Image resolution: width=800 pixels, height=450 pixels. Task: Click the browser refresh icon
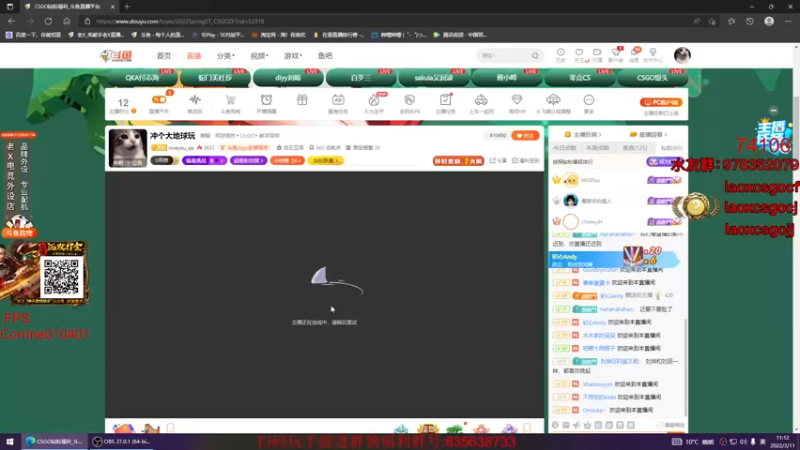coord(48,21)
